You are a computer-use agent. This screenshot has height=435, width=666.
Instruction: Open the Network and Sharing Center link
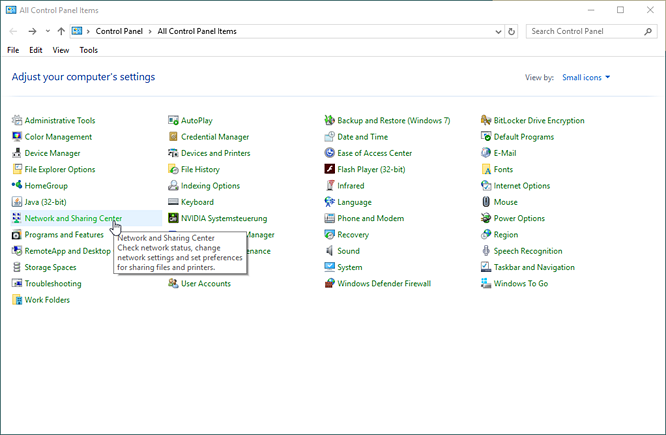73,218
